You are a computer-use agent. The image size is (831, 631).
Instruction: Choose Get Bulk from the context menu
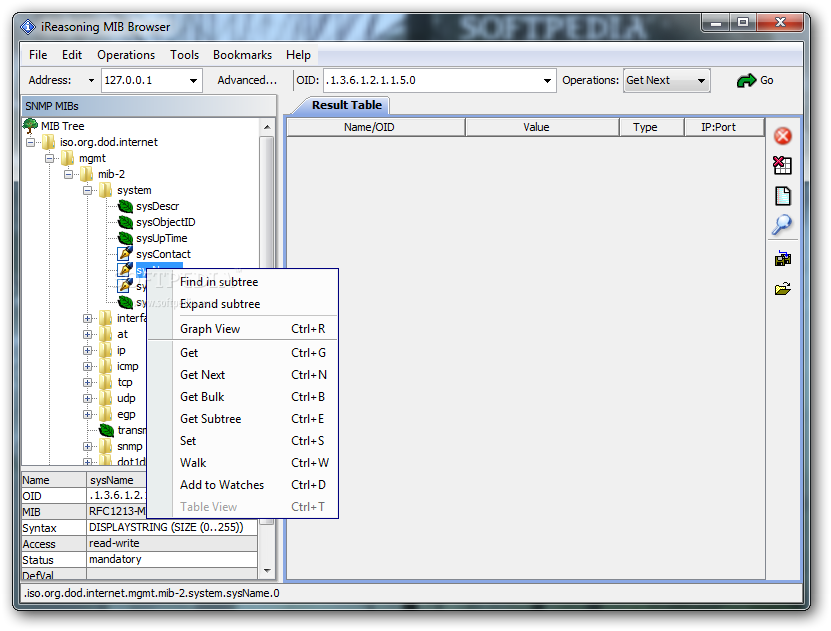pos(242,397)
